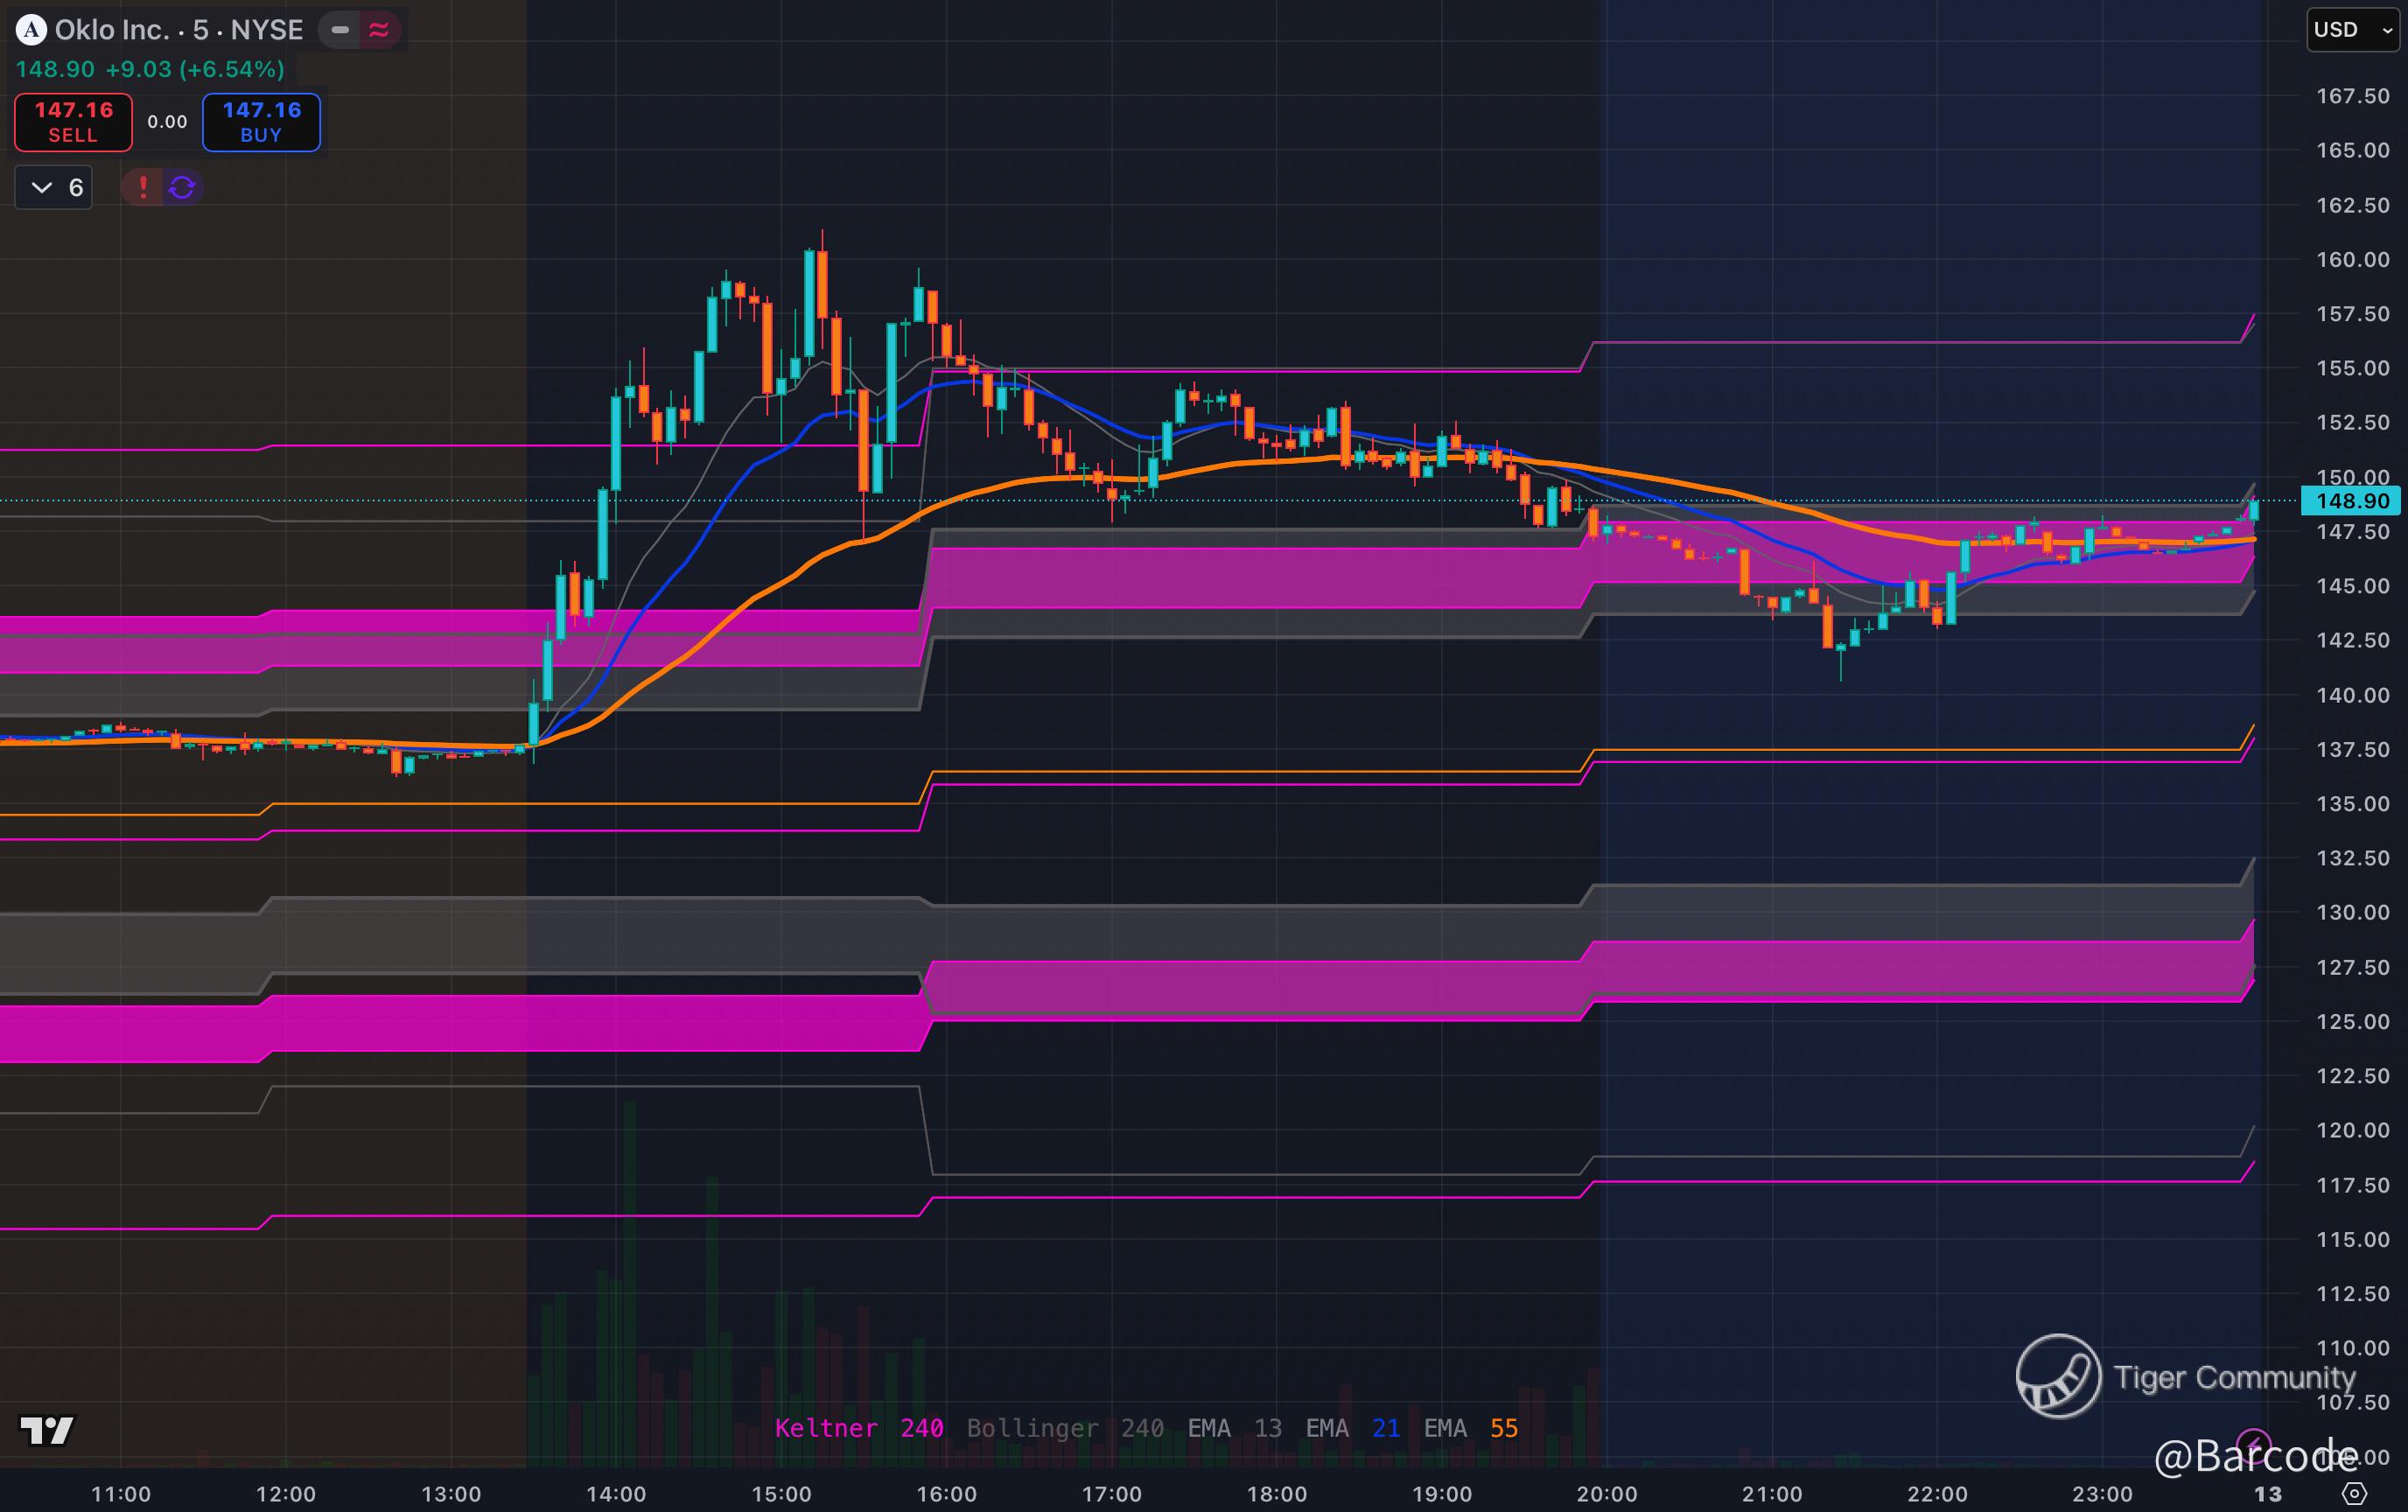Click the TradingView logo at bottom left
Image resolution: width=2408 pixels, height=1512 pixels.
tap(46, 1430)
